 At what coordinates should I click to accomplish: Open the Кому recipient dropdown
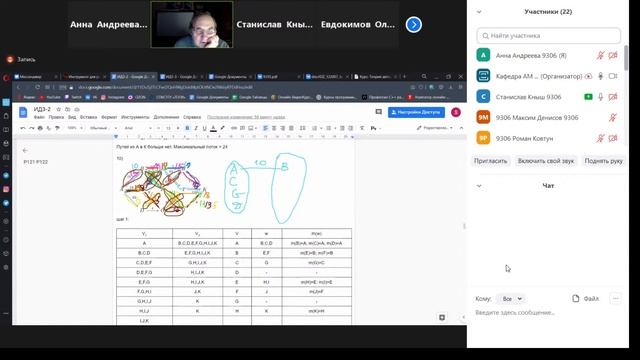point(512,299)
